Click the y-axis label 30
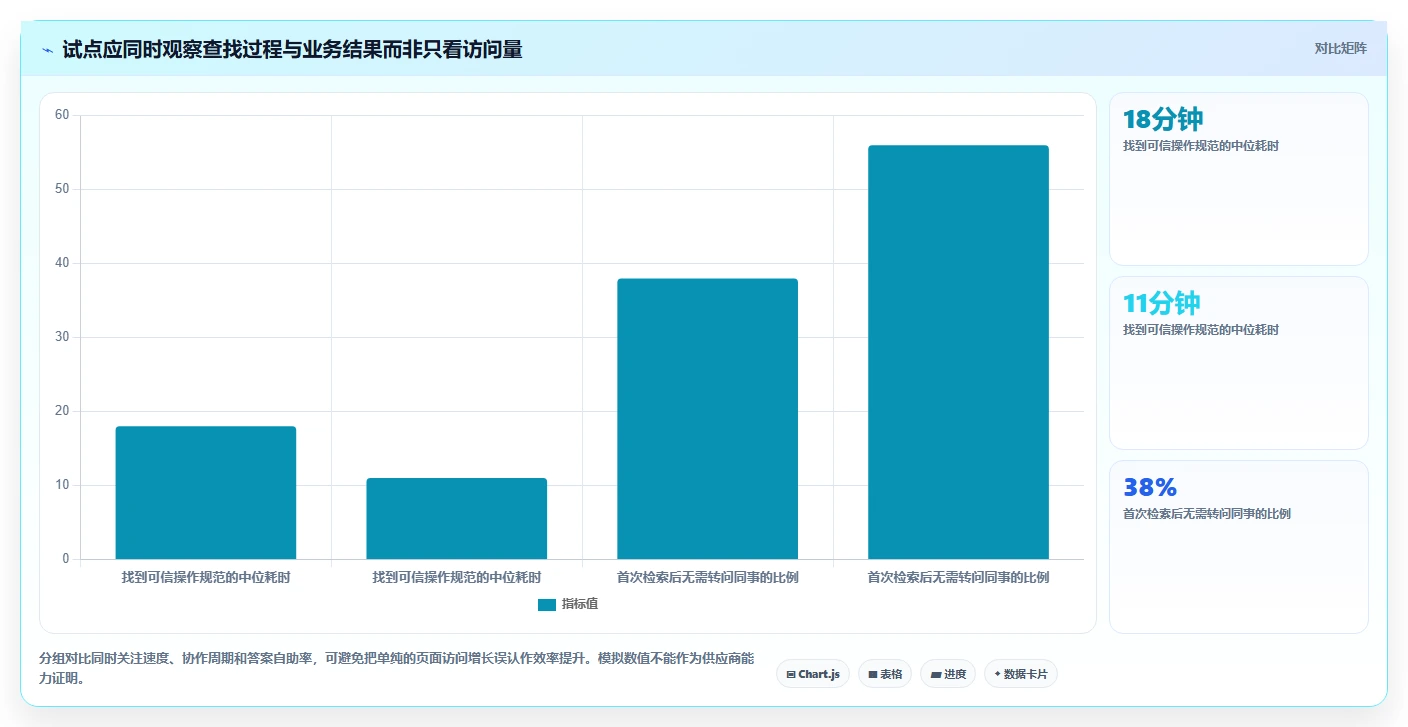The height and width of the screenshot is (727, 1408). [62, 337]
